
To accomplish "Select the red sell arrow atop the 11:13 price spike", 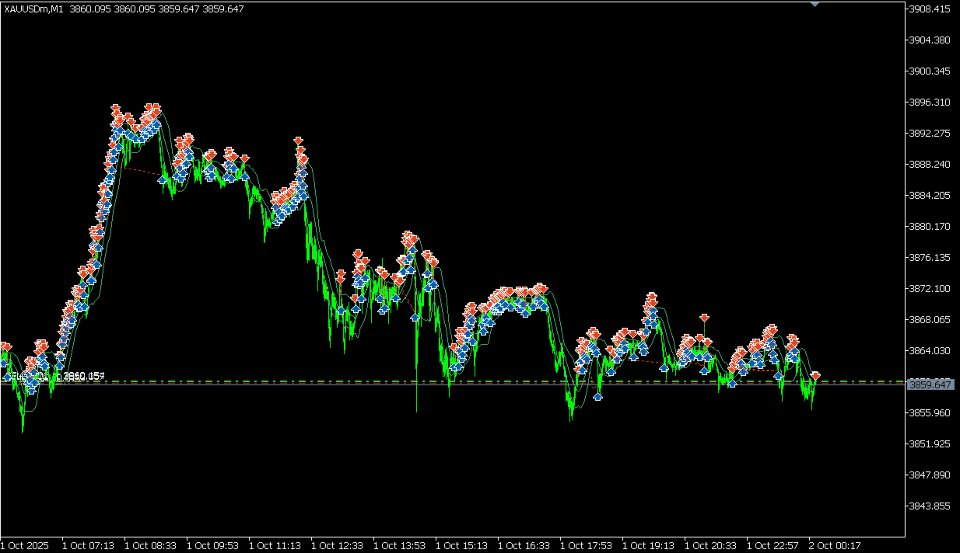I will [298, 141].
